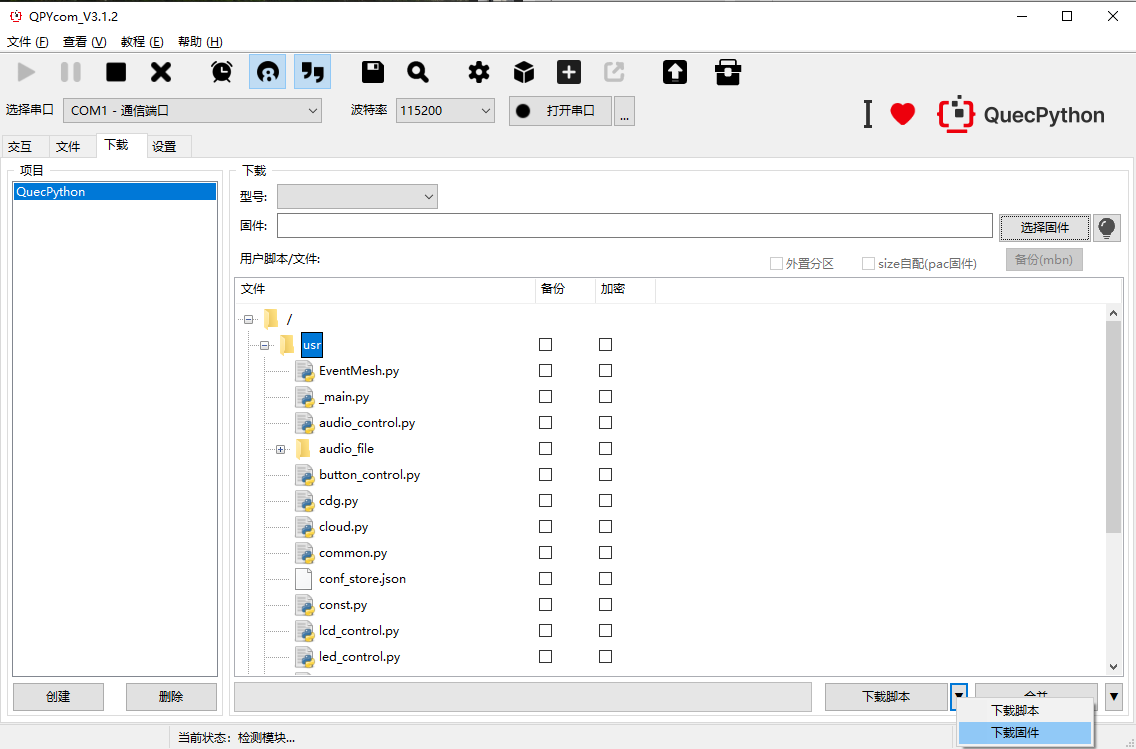Open the 教程 (E) menu
The height and width of the screenshot is (749, 1136).
point(142,42)
